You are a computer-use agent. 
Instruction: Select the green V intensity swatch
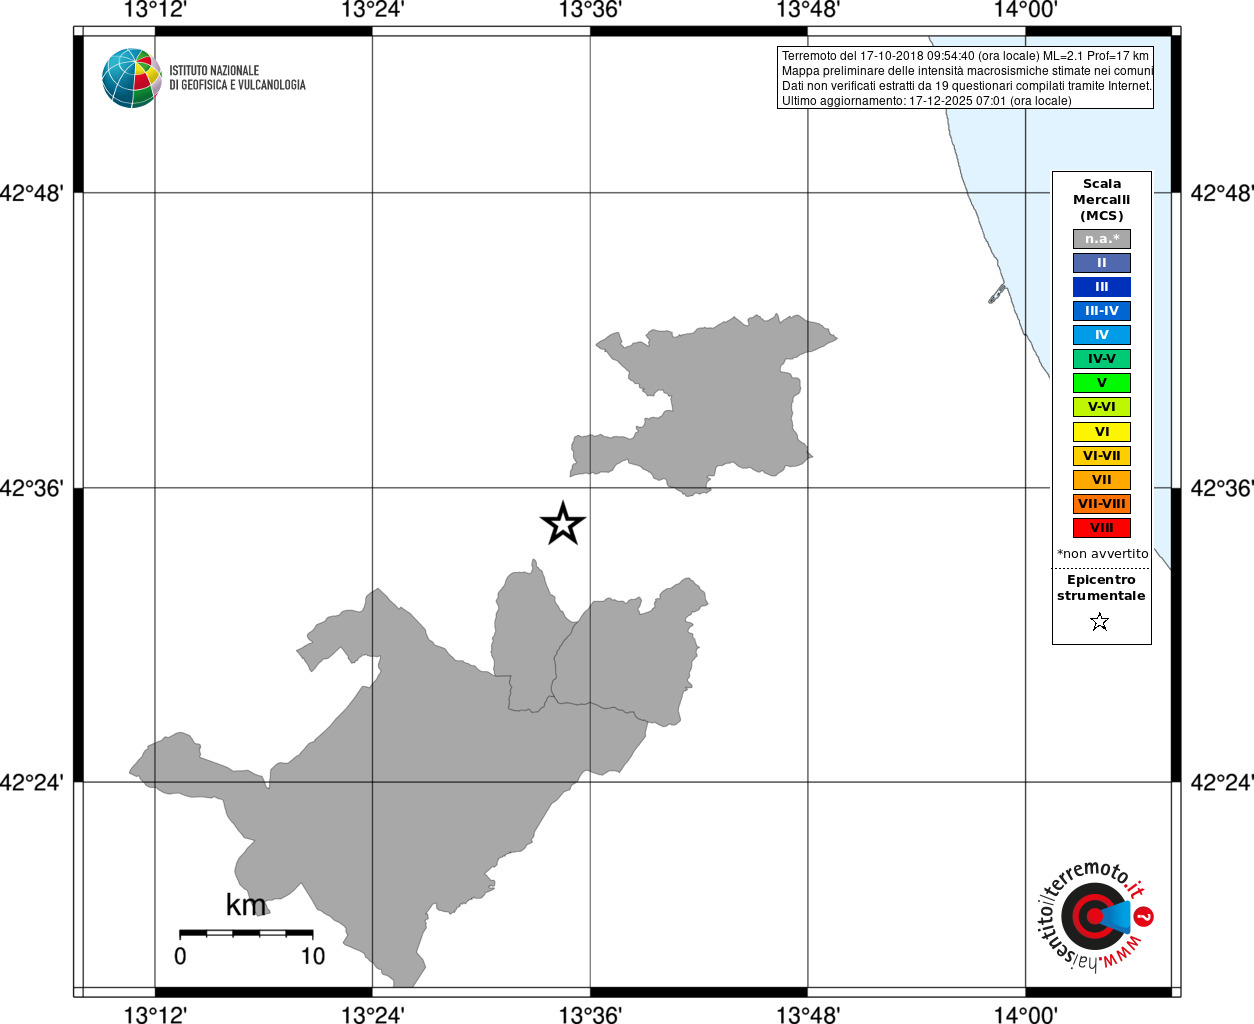coord(1102,383)
